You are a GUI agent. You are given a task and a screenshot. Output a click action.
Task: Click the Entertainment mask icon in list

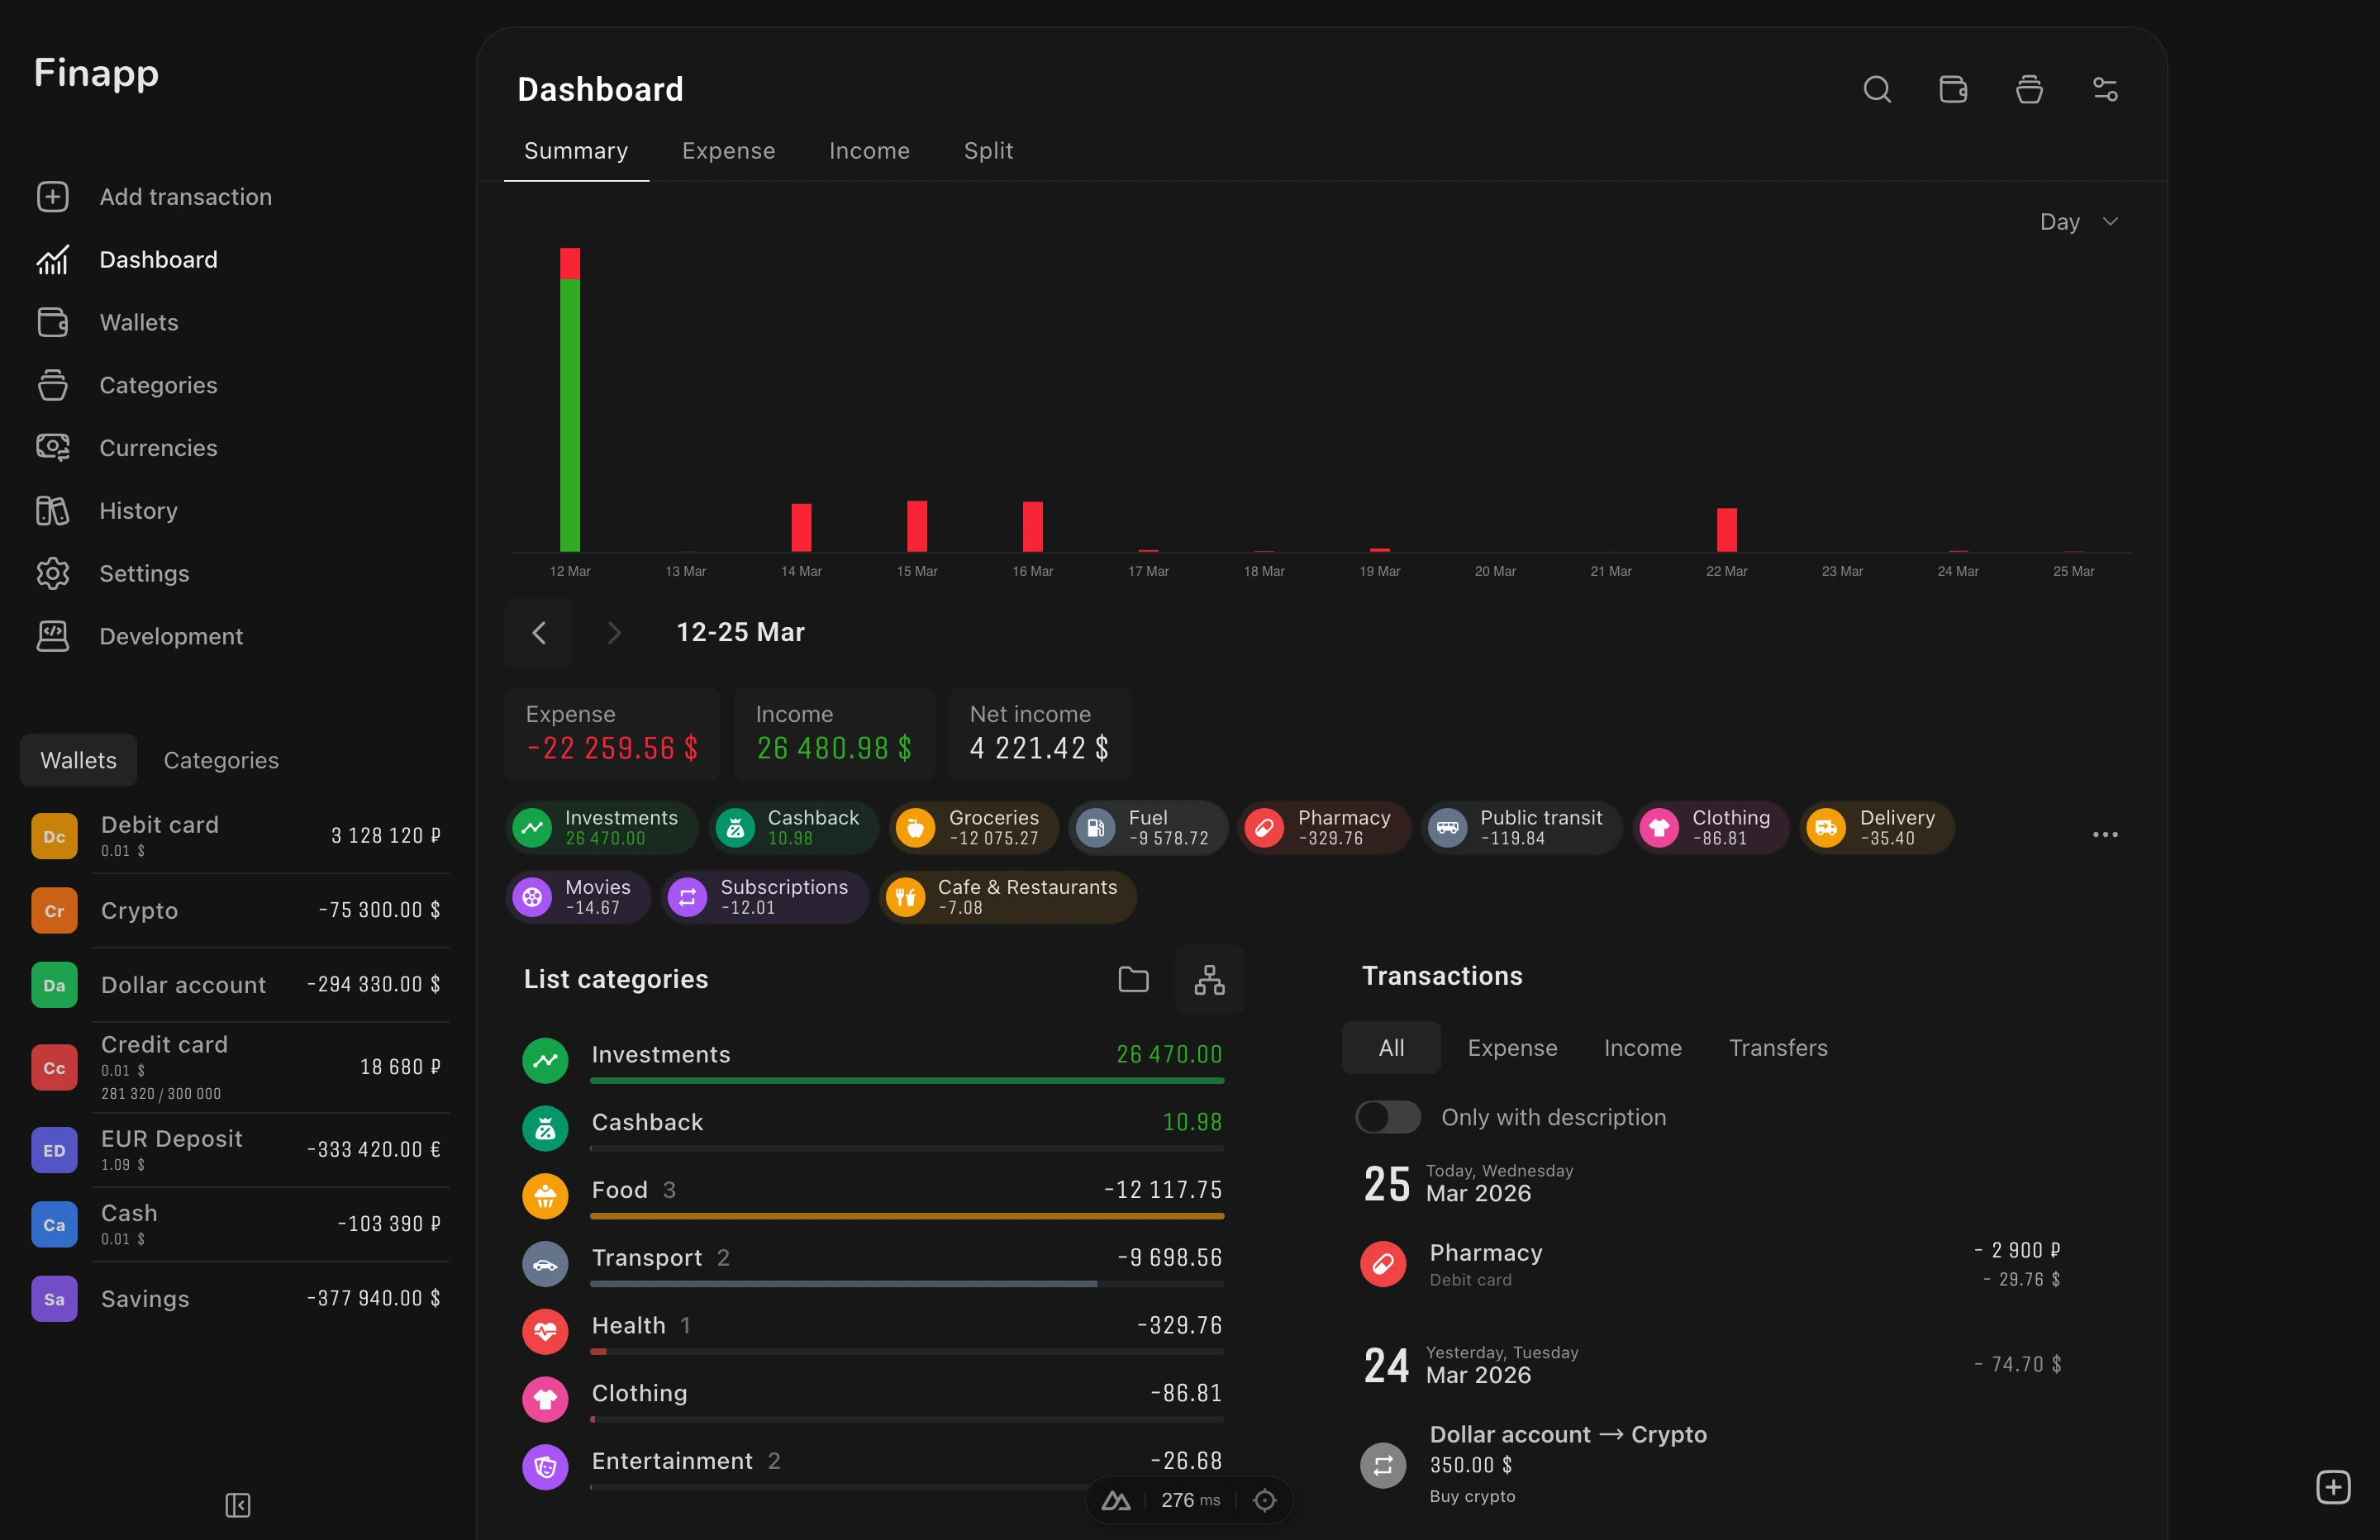point(545,1467)
